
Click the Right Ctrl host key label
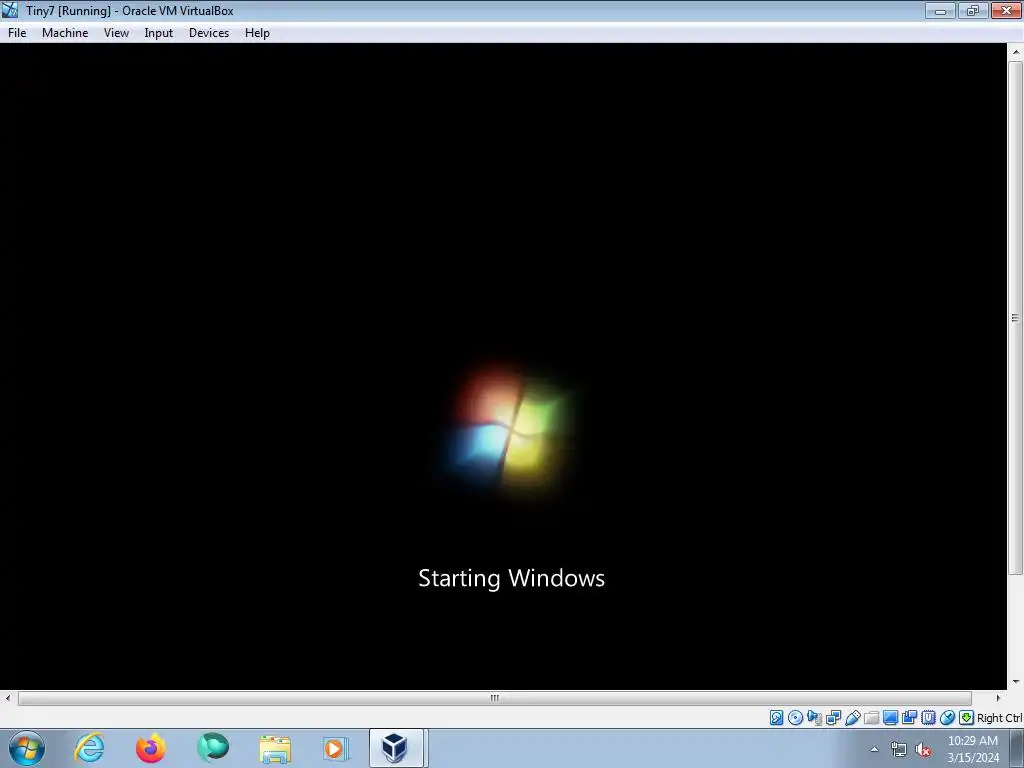(x=1000, y=718)
